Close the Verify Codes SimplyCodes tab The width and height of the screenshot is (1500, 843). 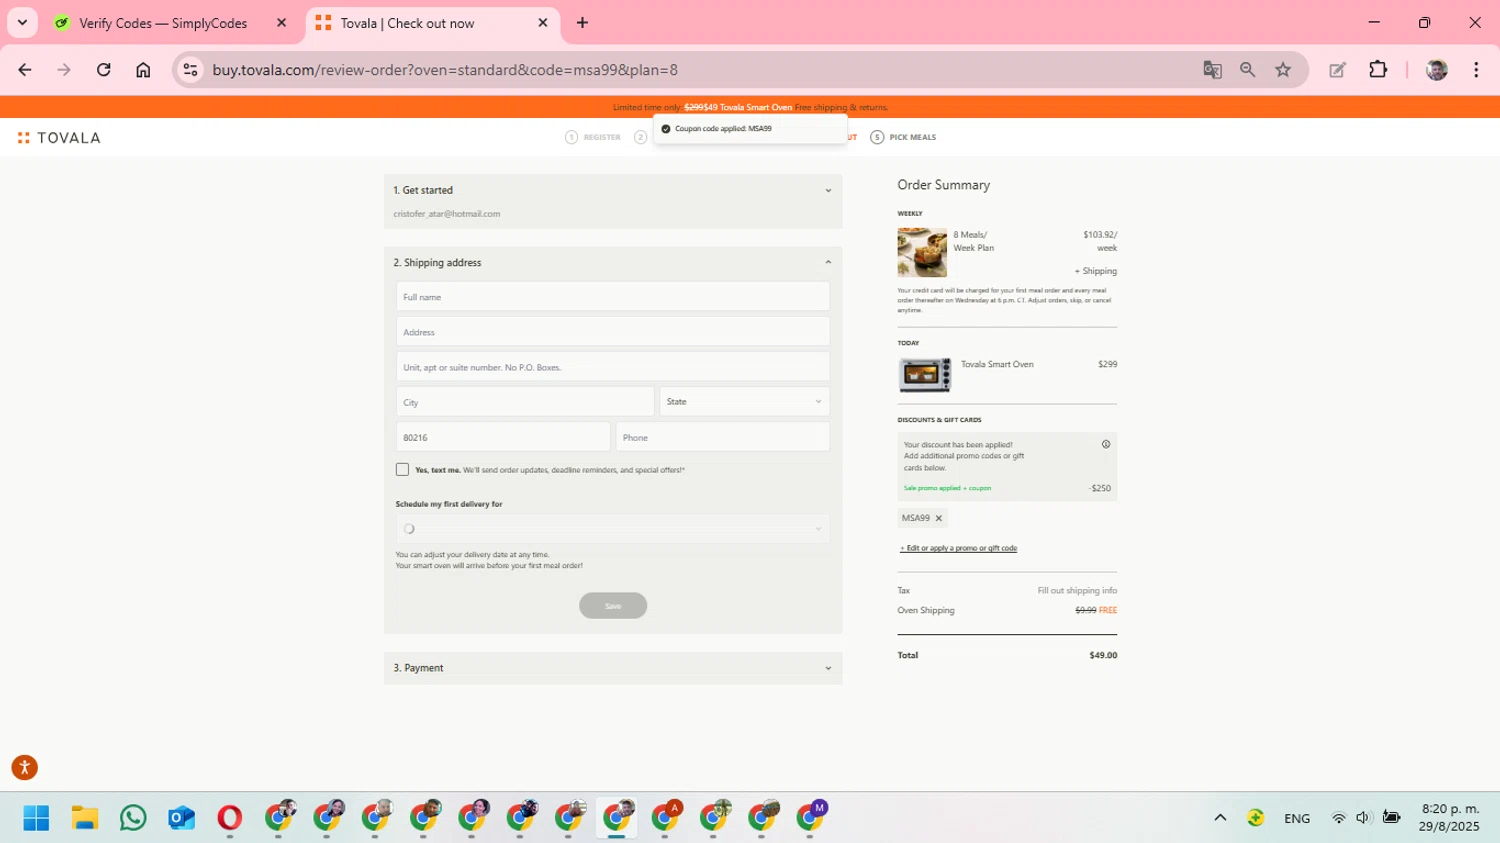click(281, 23)
